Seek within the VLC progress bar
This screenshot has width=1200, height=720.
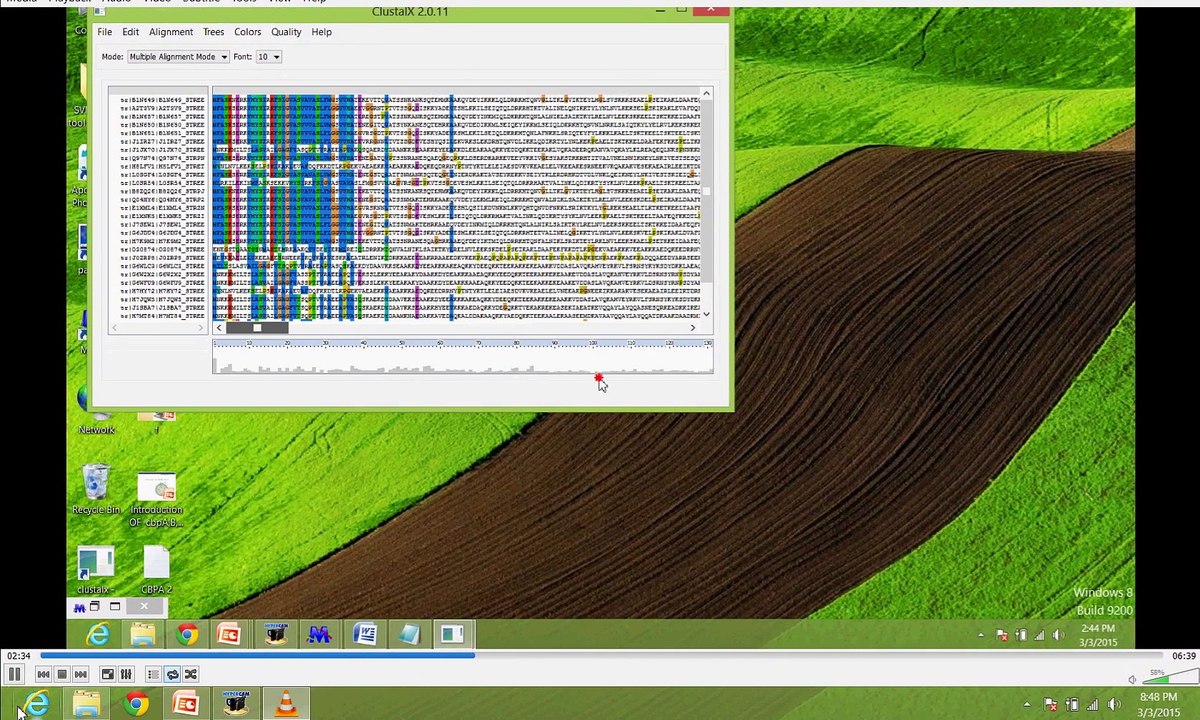tap(600, 656)
